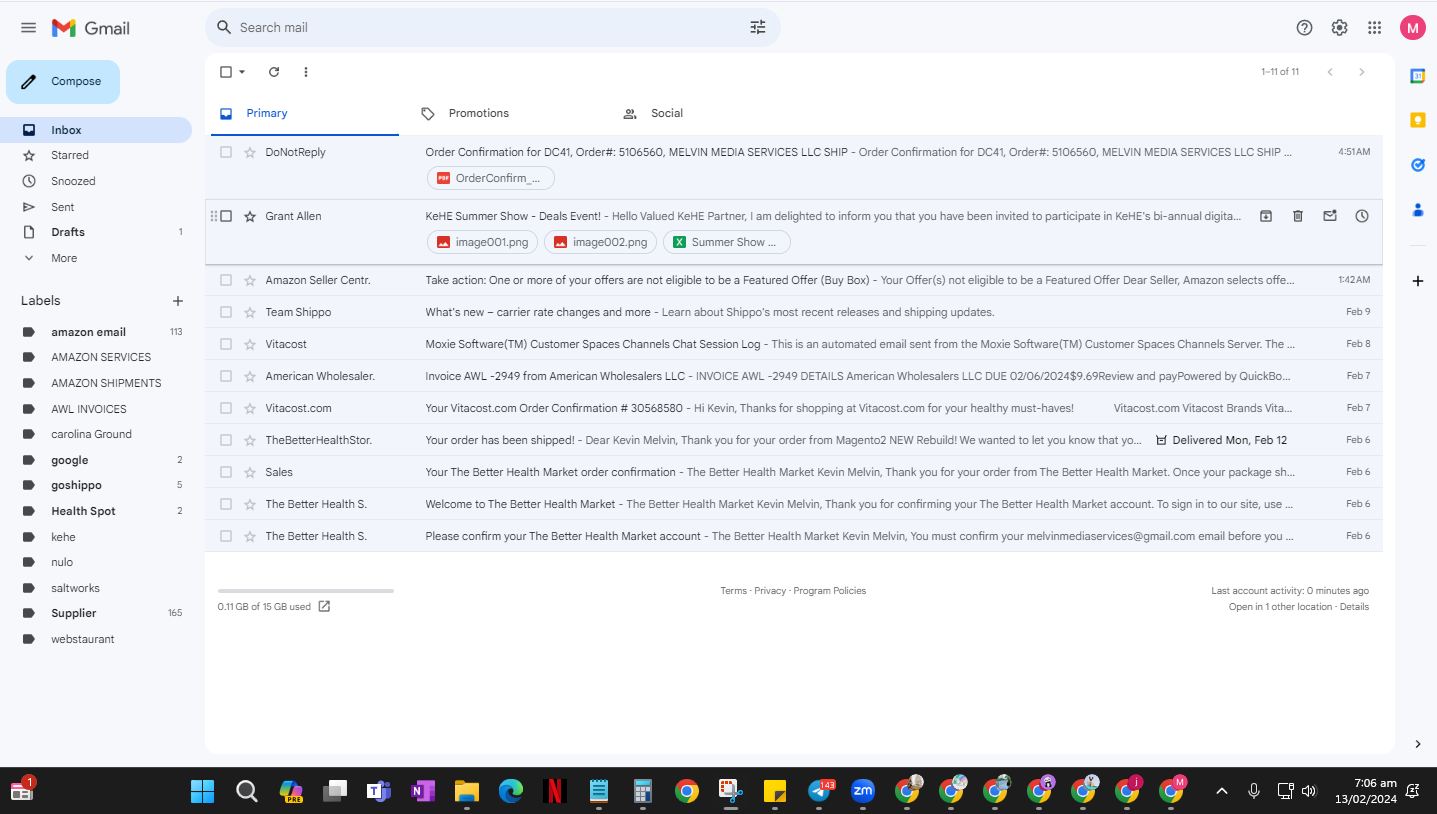Open the American Wholesalers invoice email

pos(794,376)
